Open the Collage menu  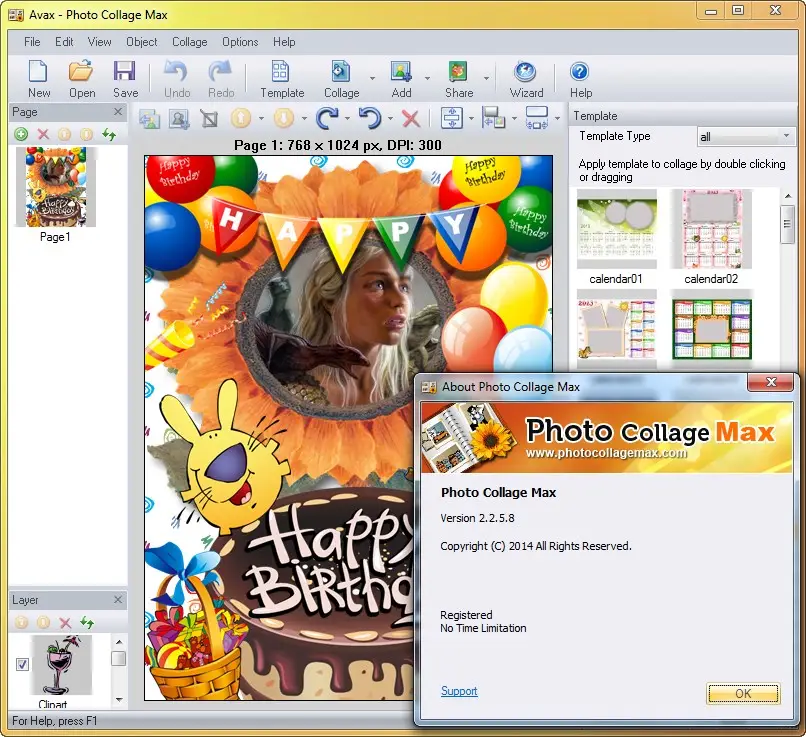pos(189,42)
